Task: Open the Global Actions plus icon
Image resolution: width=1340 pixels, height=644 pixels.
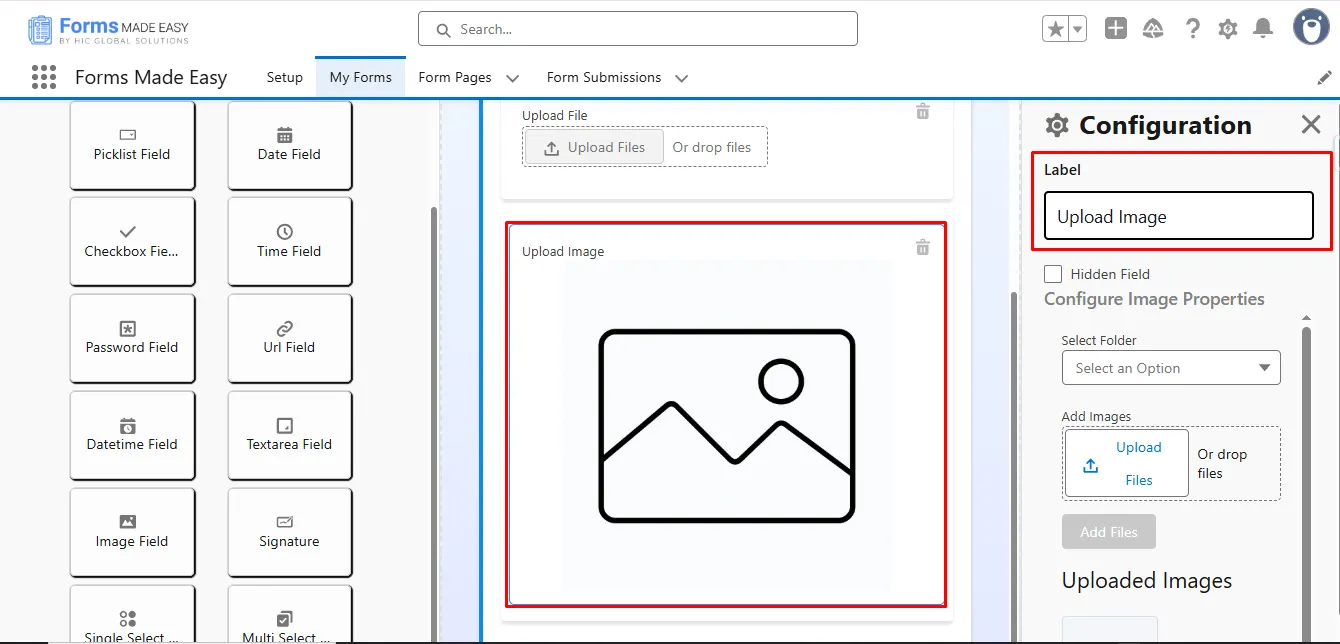Action: tap(1116, 29)
